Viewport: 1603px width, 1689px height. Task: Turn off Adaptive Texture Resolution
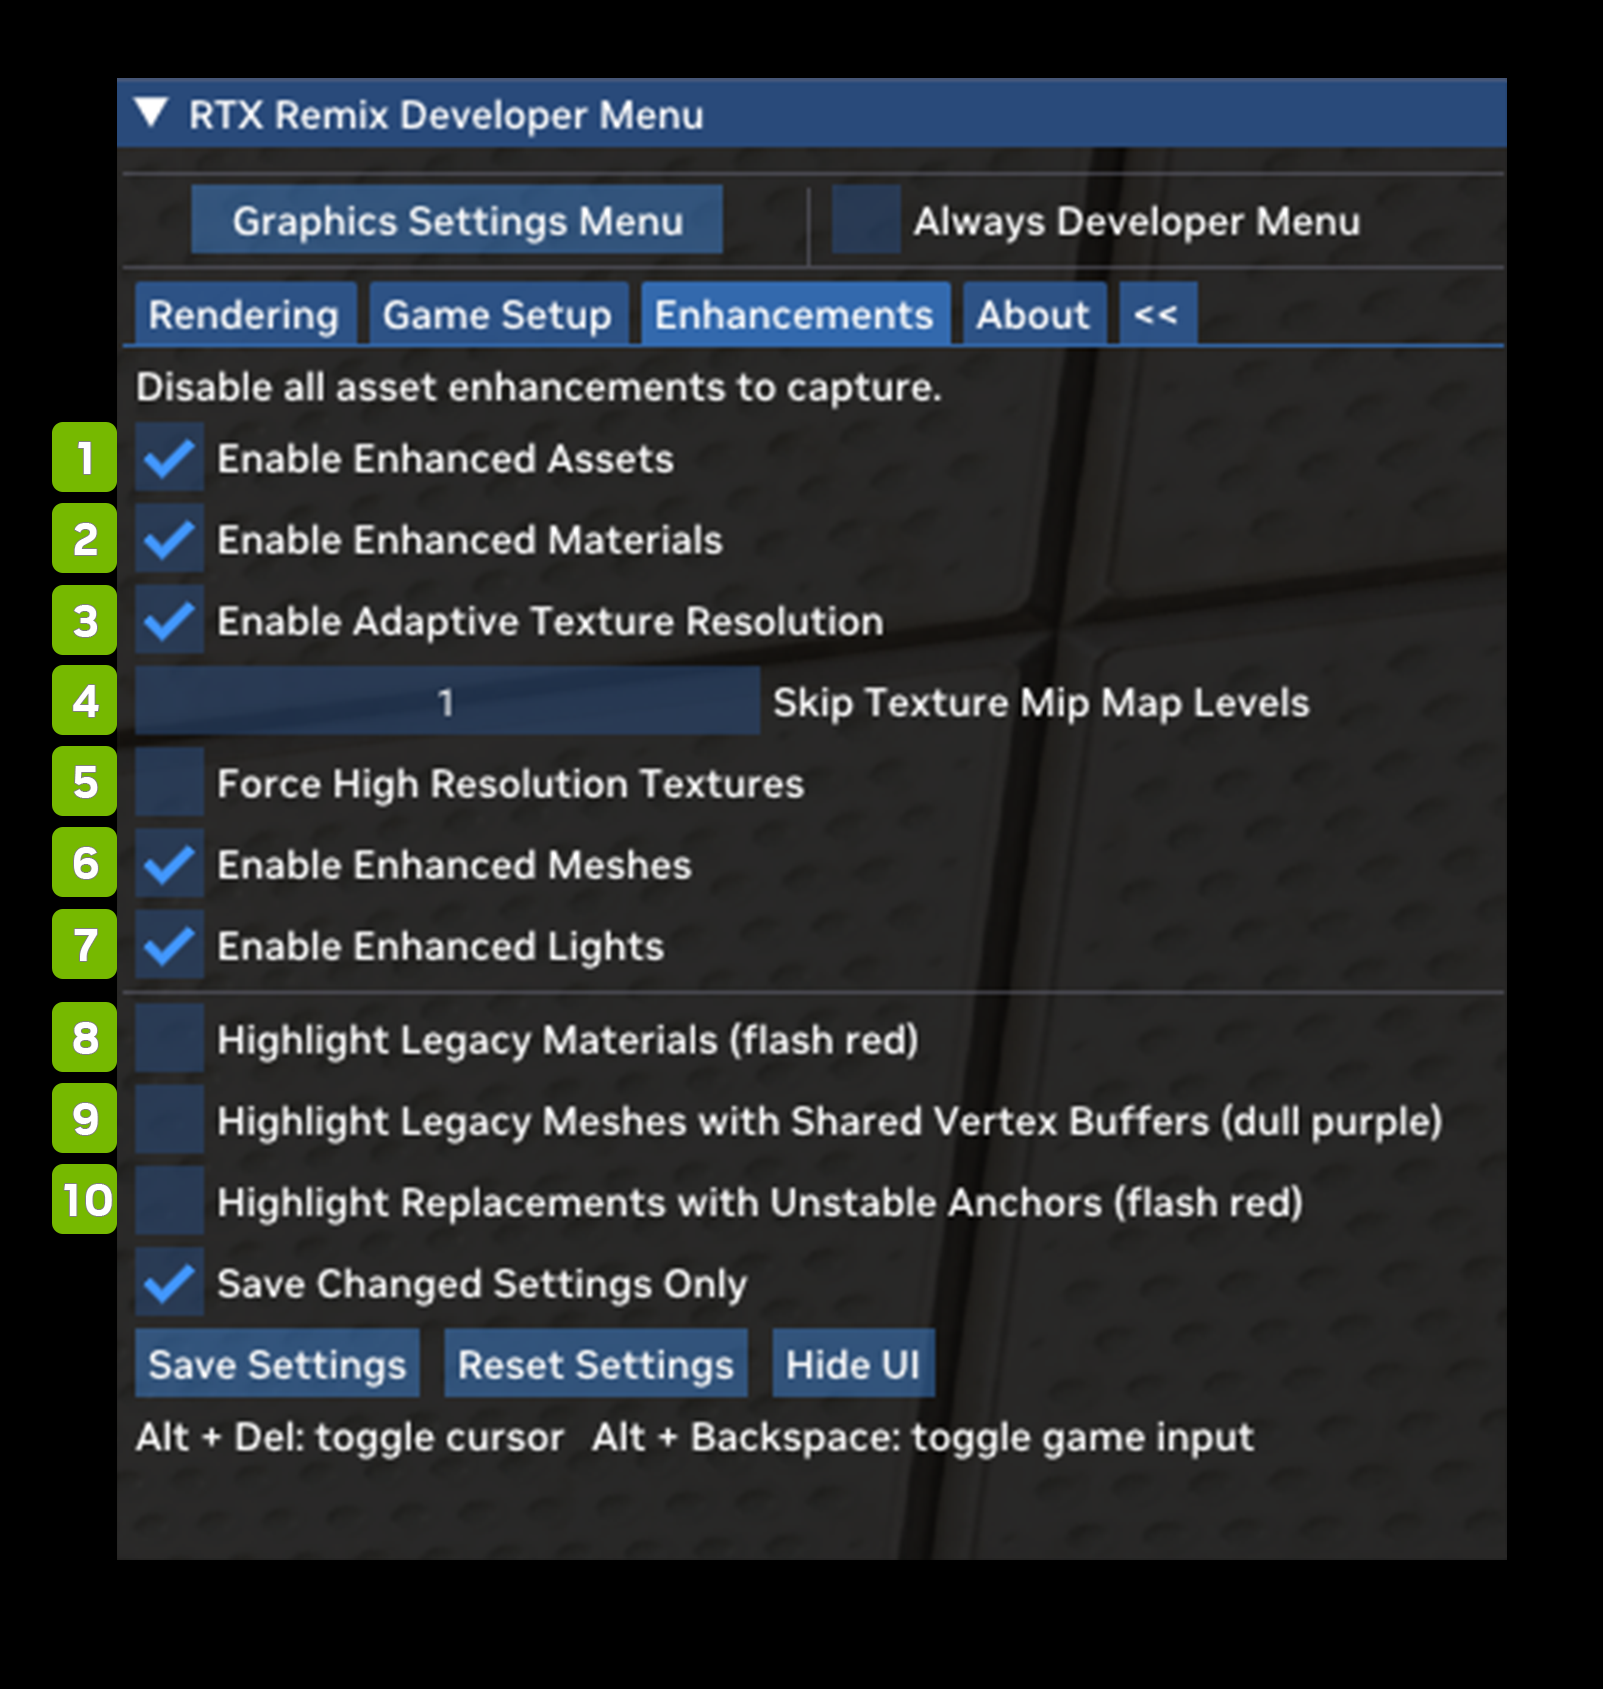(x=170, y=621)
